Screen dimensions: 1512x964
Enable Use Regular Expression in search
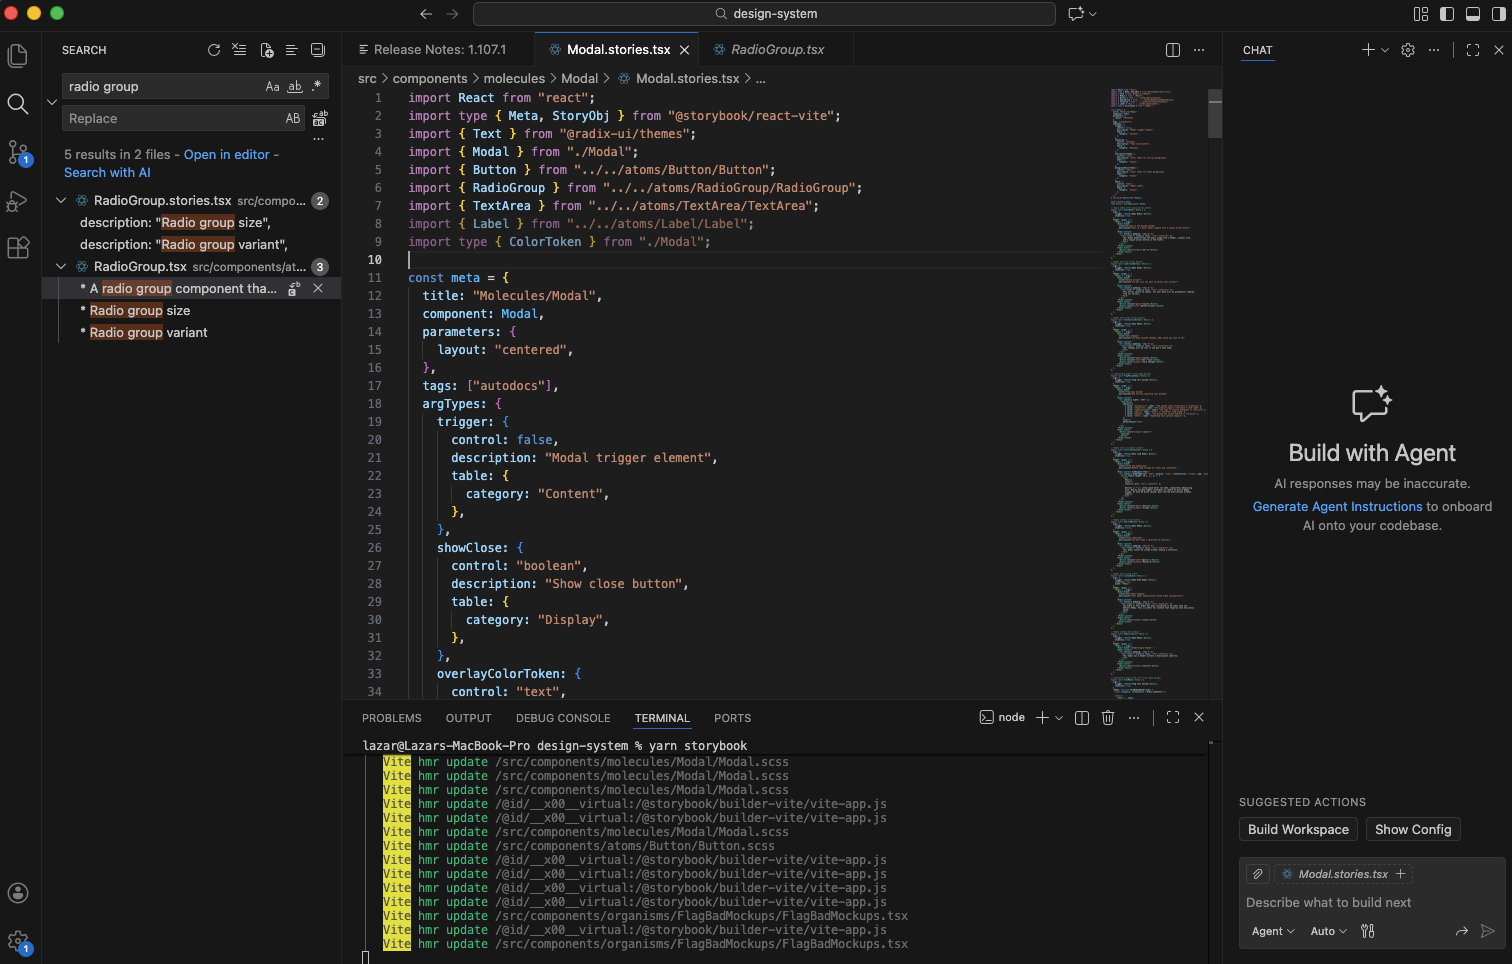point(316,87)
